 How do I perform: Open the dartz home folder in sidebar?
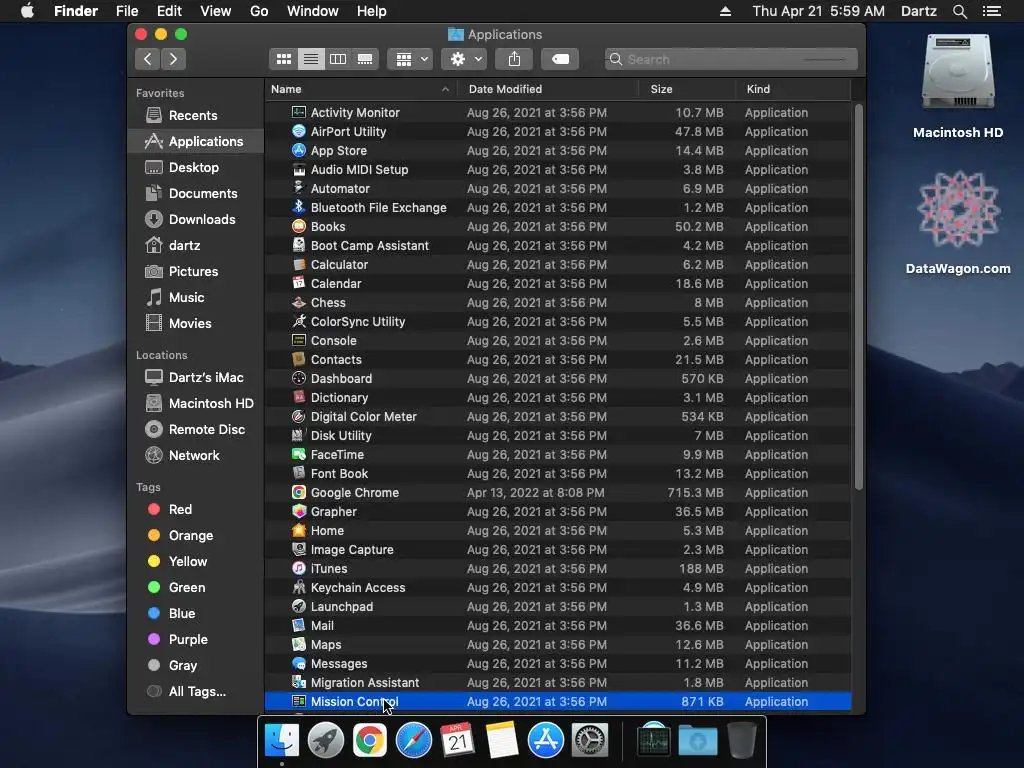pyautogui.click(x=196, y=246)
